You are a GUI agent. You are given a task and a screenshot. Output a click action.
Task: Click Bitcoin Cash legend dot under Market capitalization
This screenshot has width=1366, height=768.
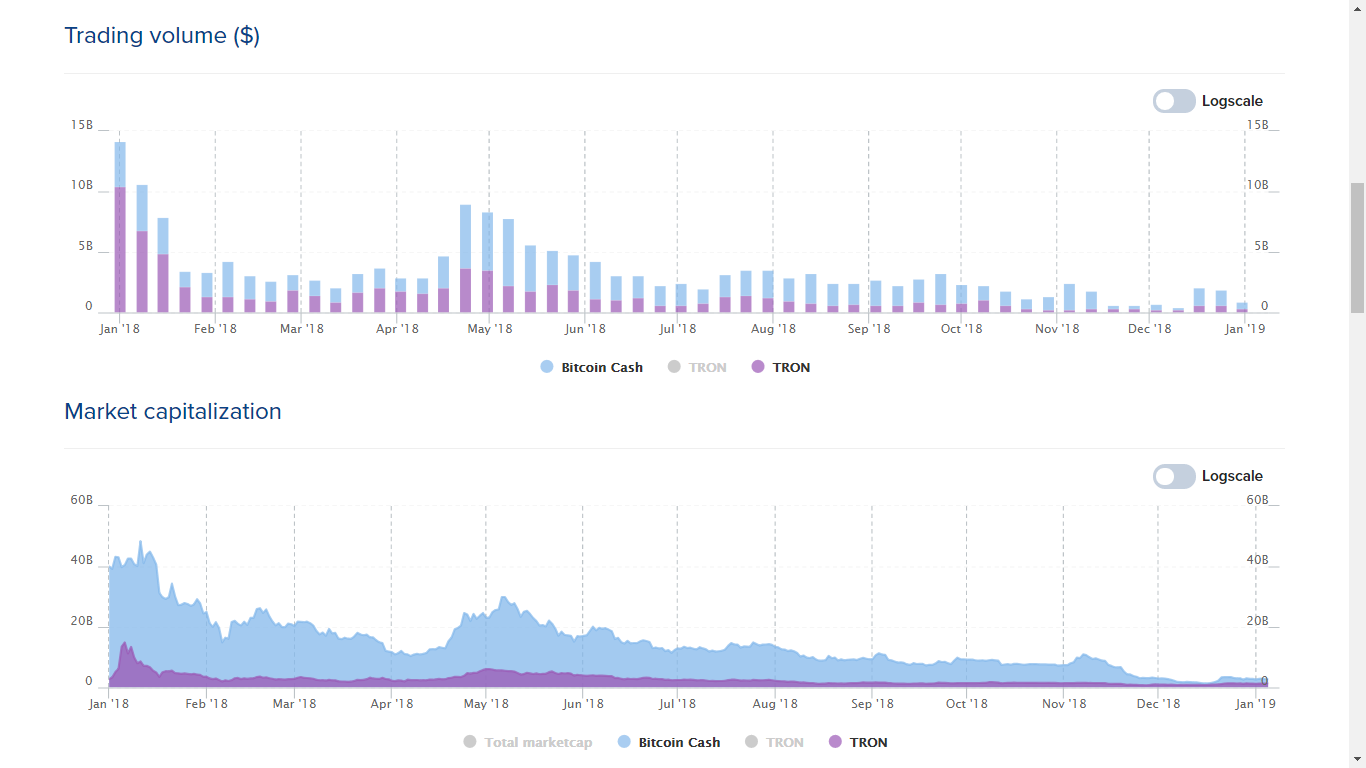pyautogui.click(x=624, y=742)
